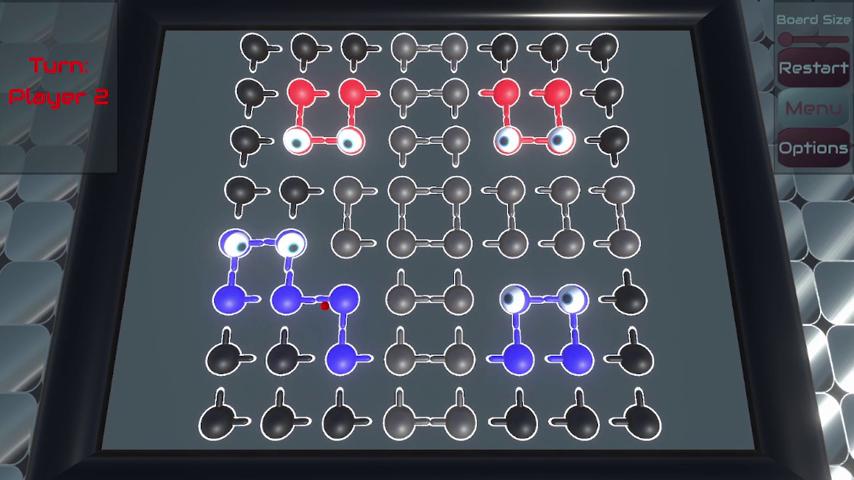Select the plain blue node below the left-group left eye
Viewport: 854px width, 480px height.
(x=229, y=300)
